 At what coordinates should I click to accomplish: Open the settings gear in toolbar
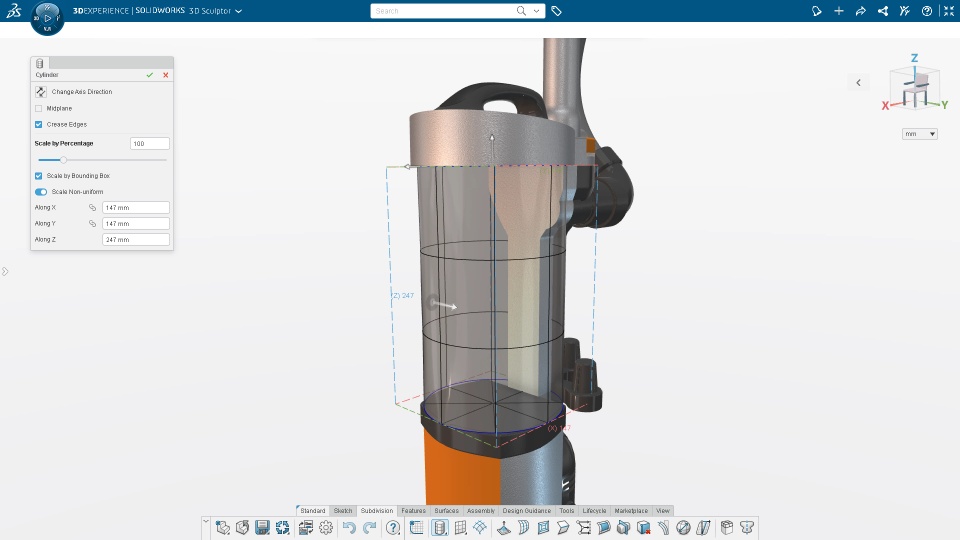(326, 528)
